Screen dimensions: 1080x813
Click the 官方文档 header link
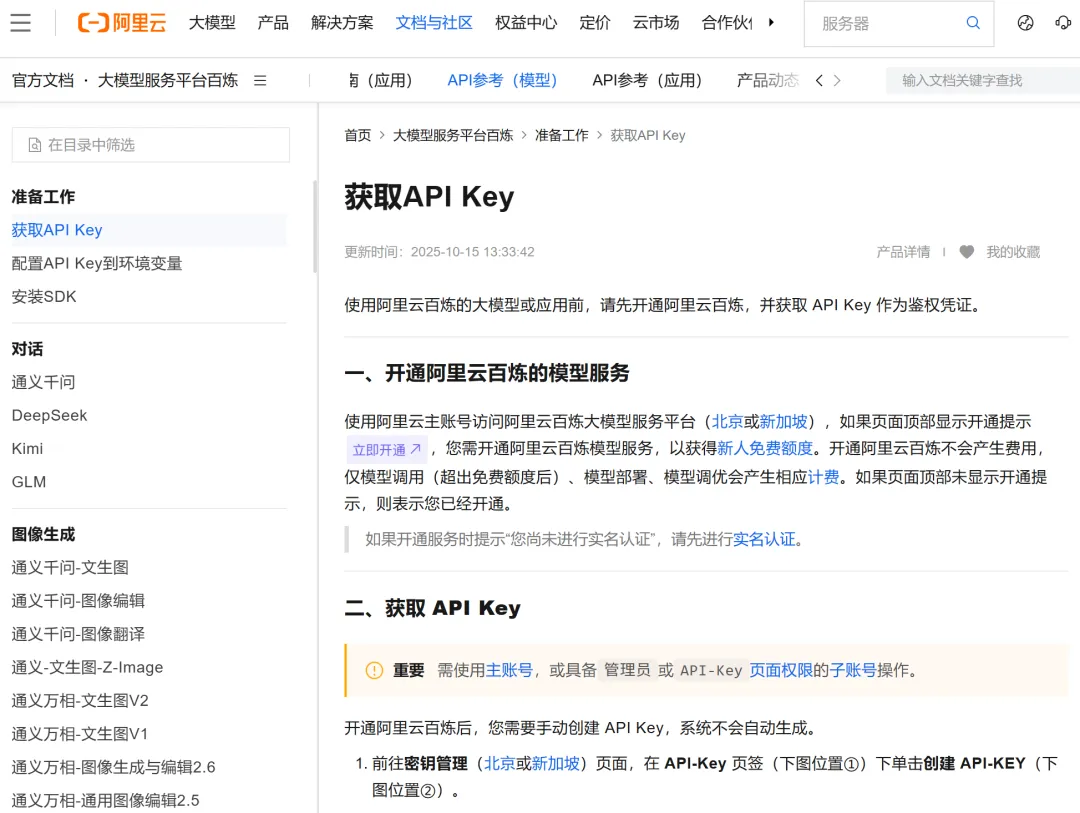(43, 81)
